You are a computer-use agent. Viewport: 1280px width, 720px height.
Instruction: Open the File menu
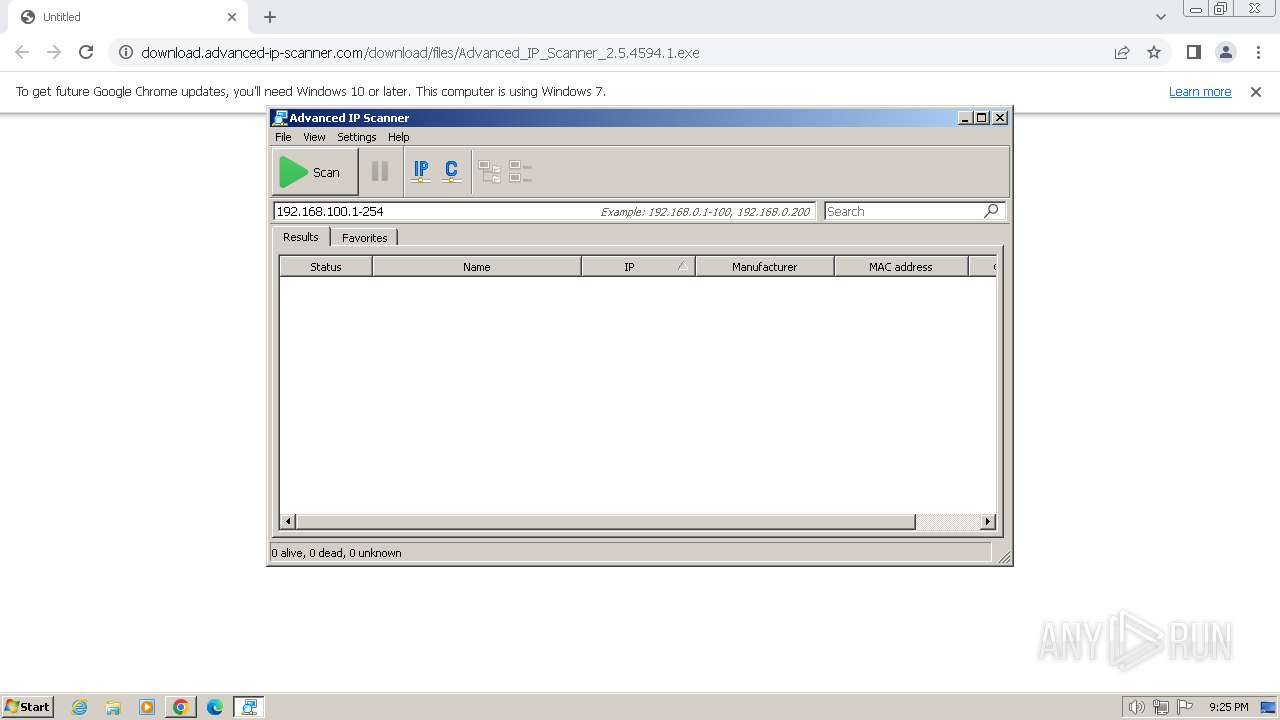[283, 137]
